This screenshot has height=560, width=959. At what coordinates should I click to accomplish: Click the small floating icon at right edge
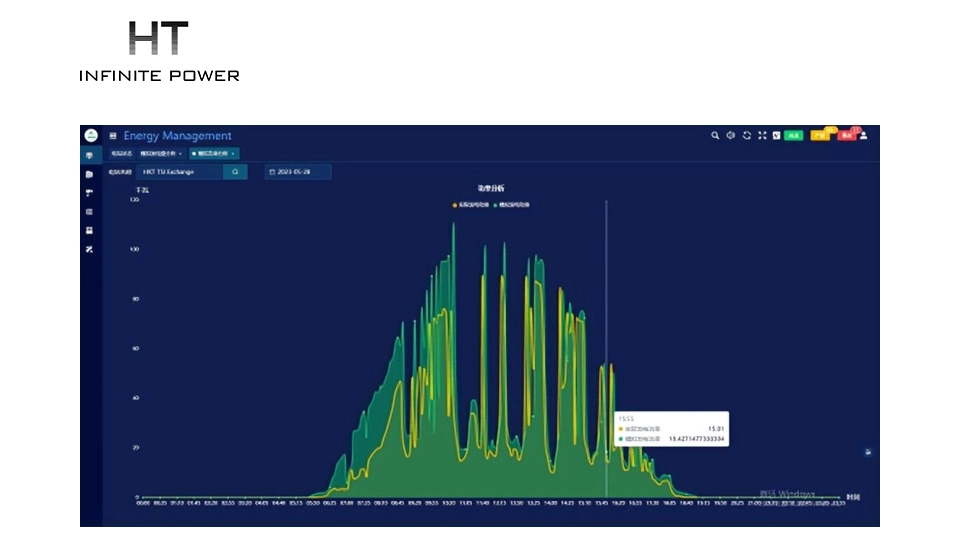(867, 452)
